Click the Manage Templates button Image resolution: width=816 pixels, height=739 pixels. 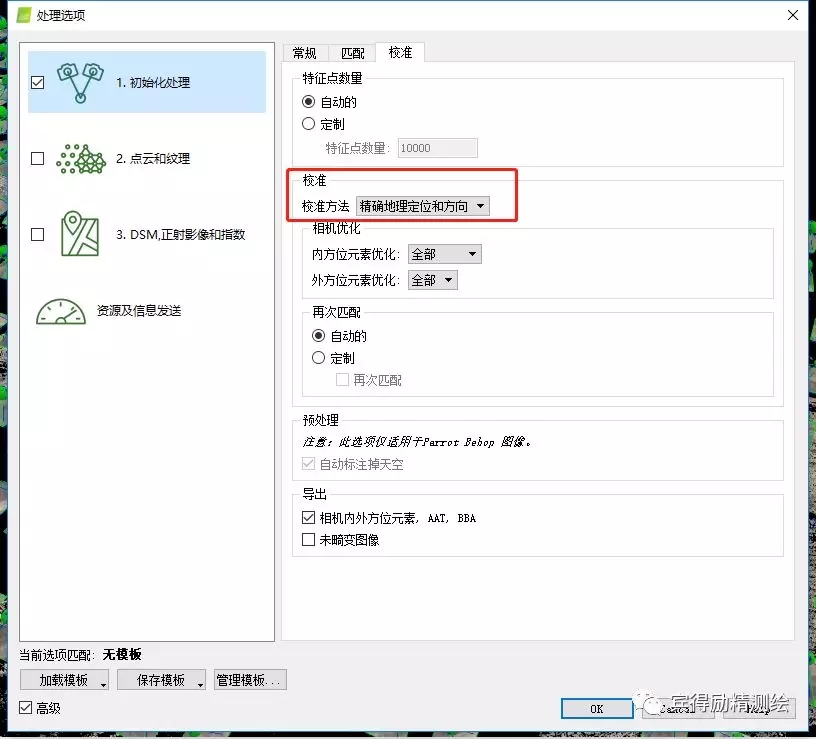point(250,680)
